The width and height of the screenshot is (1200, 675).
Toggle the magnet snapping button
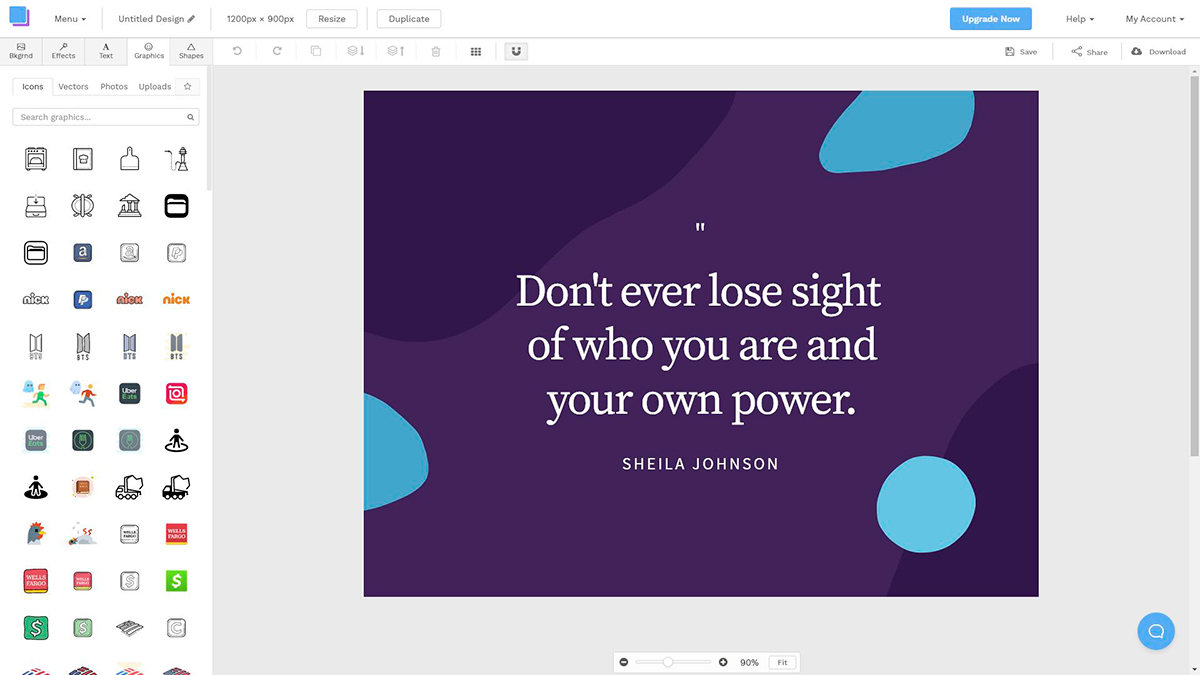coord(516,51)
